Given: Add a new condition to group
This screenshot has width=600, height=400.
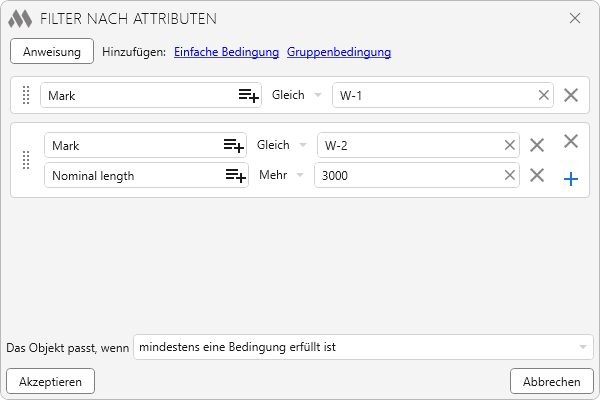Looking at the screenshot, I should 571,179.
